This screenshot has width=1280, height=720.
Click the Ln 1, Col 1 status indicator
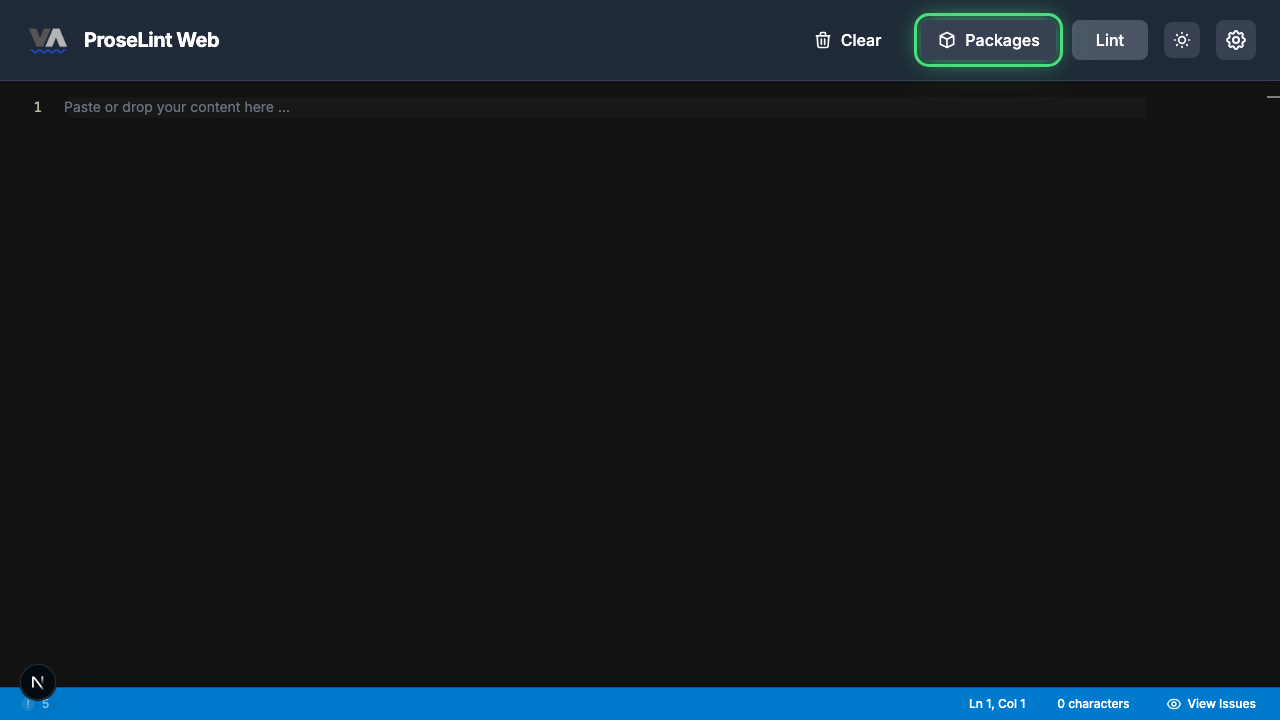[x=996, y=703]
